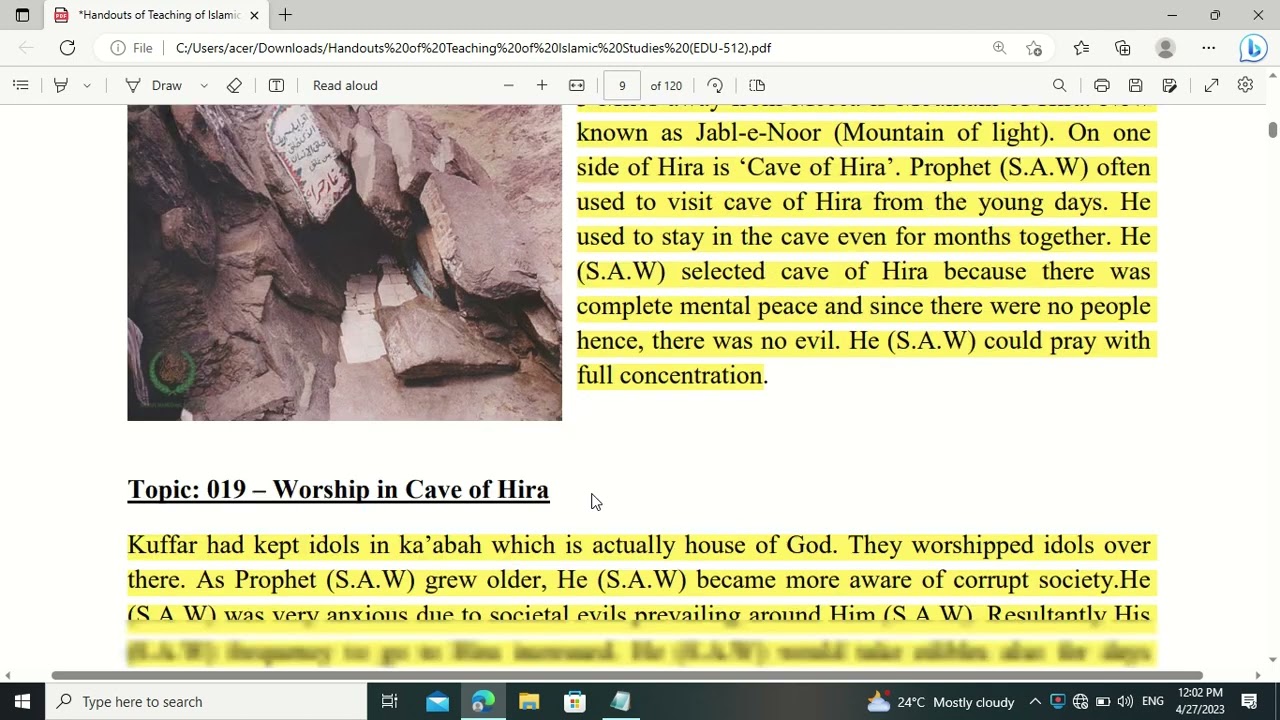Click the Cave of Hira photo
The height and width of the screenshot is (720, 1280).
pos(345,262)
